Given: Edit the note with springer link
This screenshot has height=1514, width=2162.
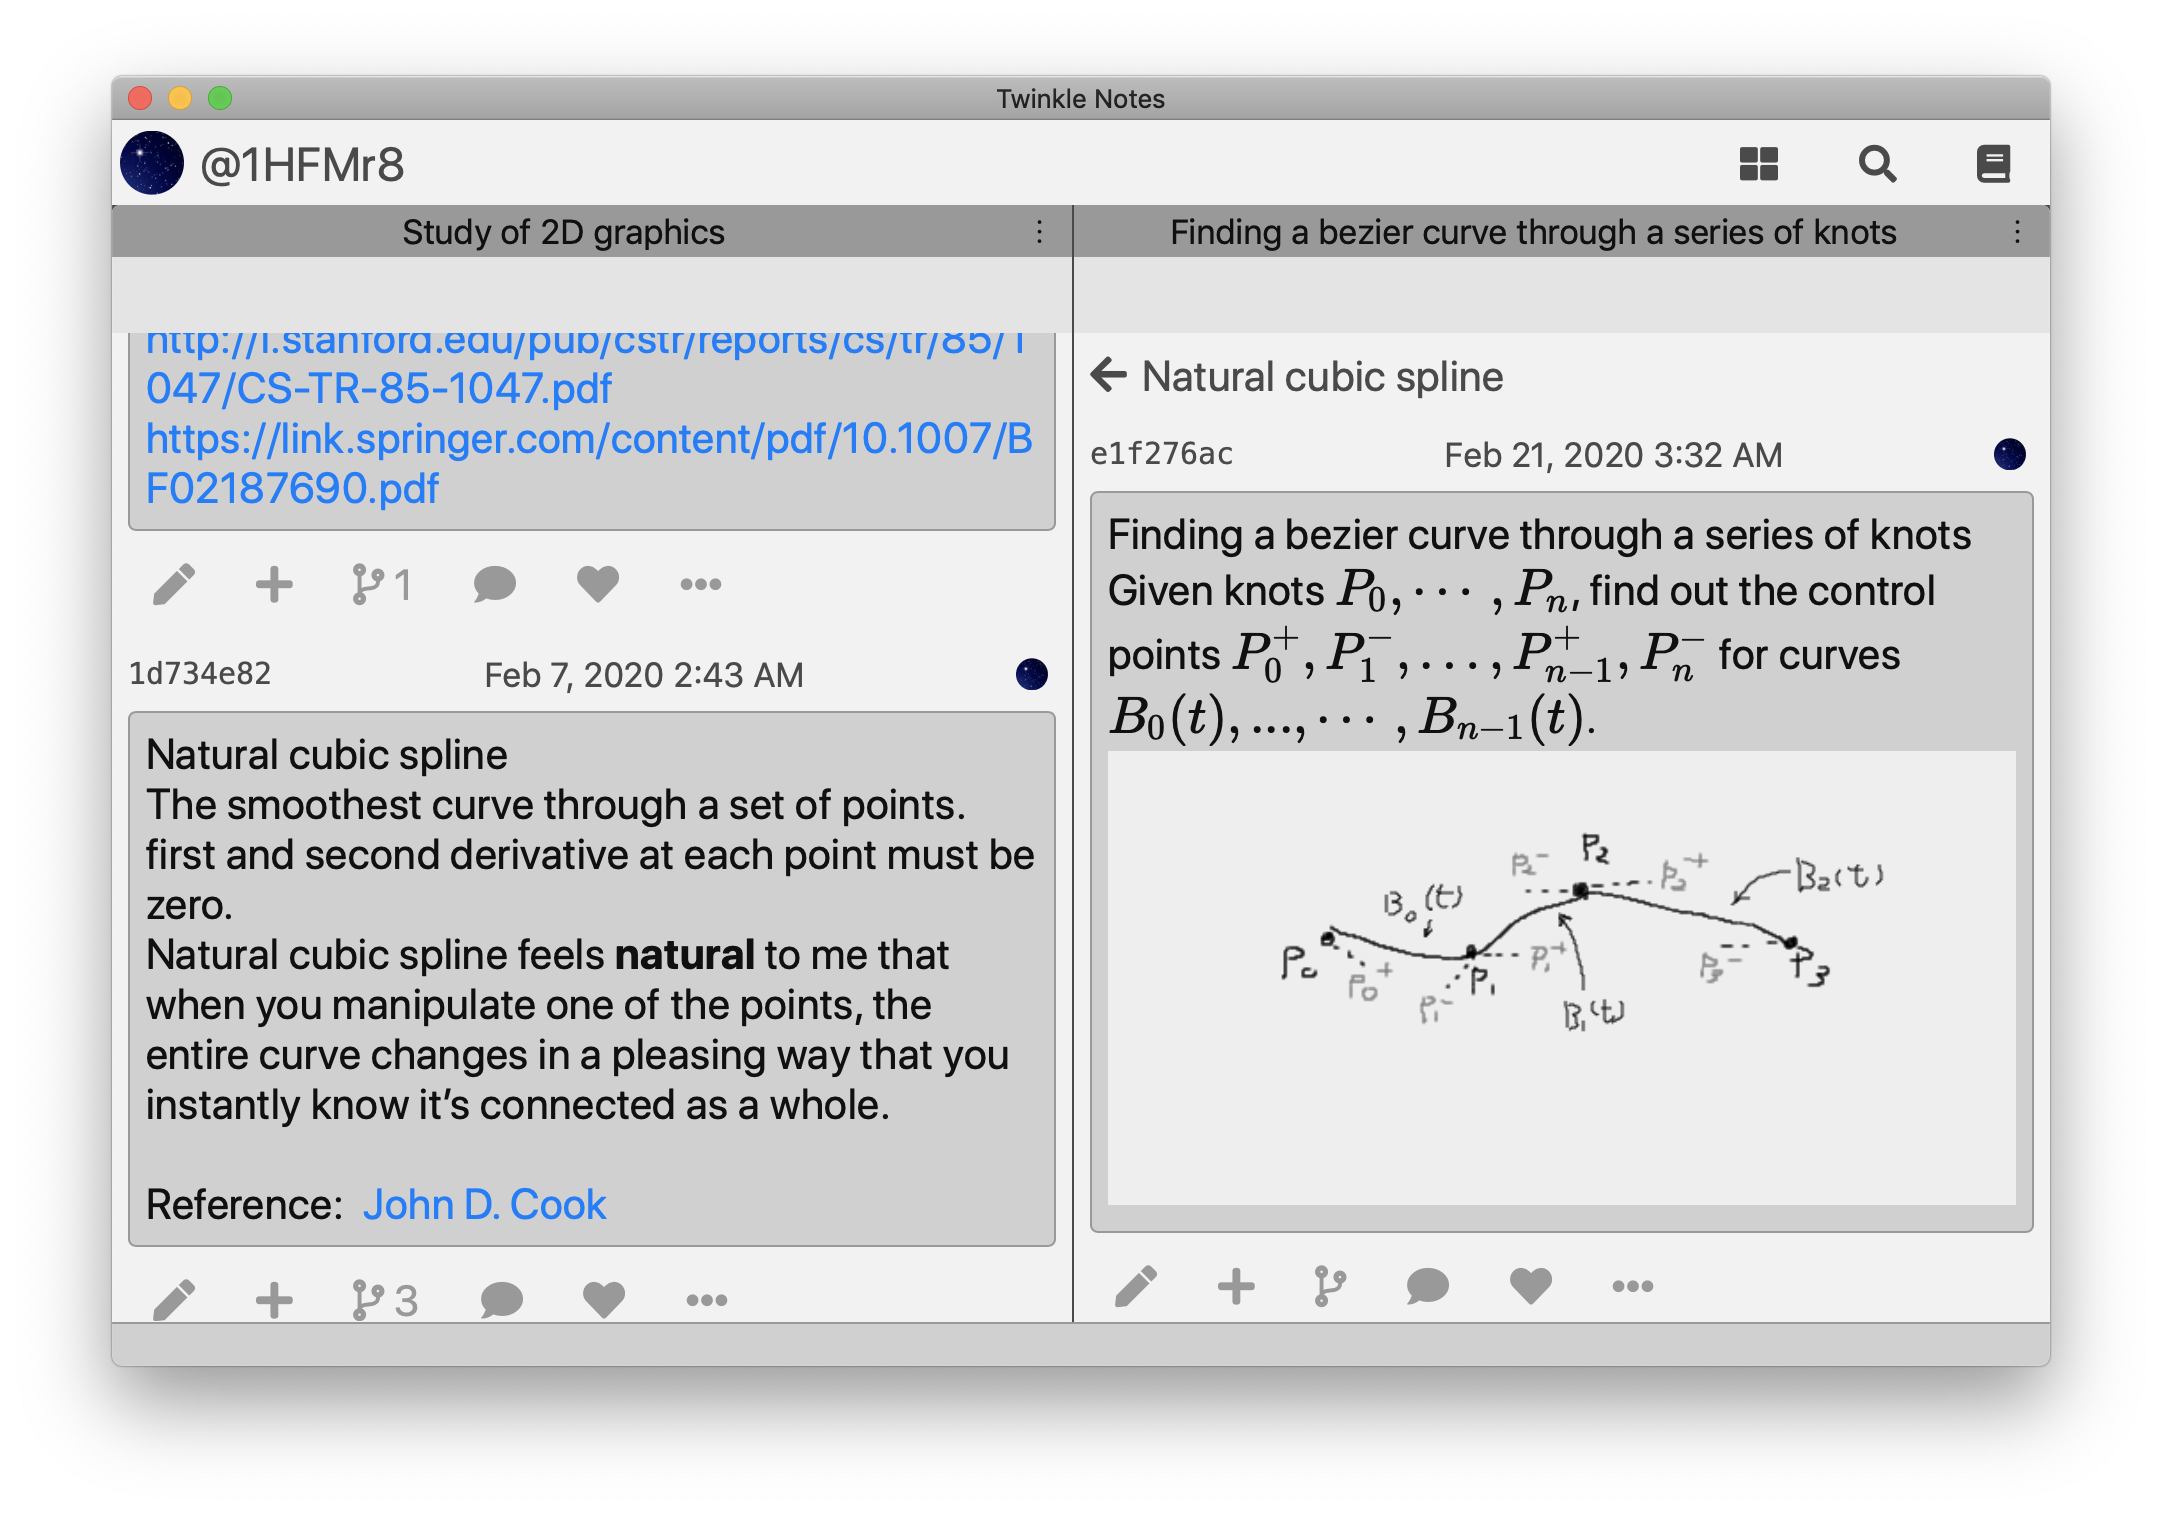Looking at the screenshot, I should pyautogui.click(x=174, y=585).
